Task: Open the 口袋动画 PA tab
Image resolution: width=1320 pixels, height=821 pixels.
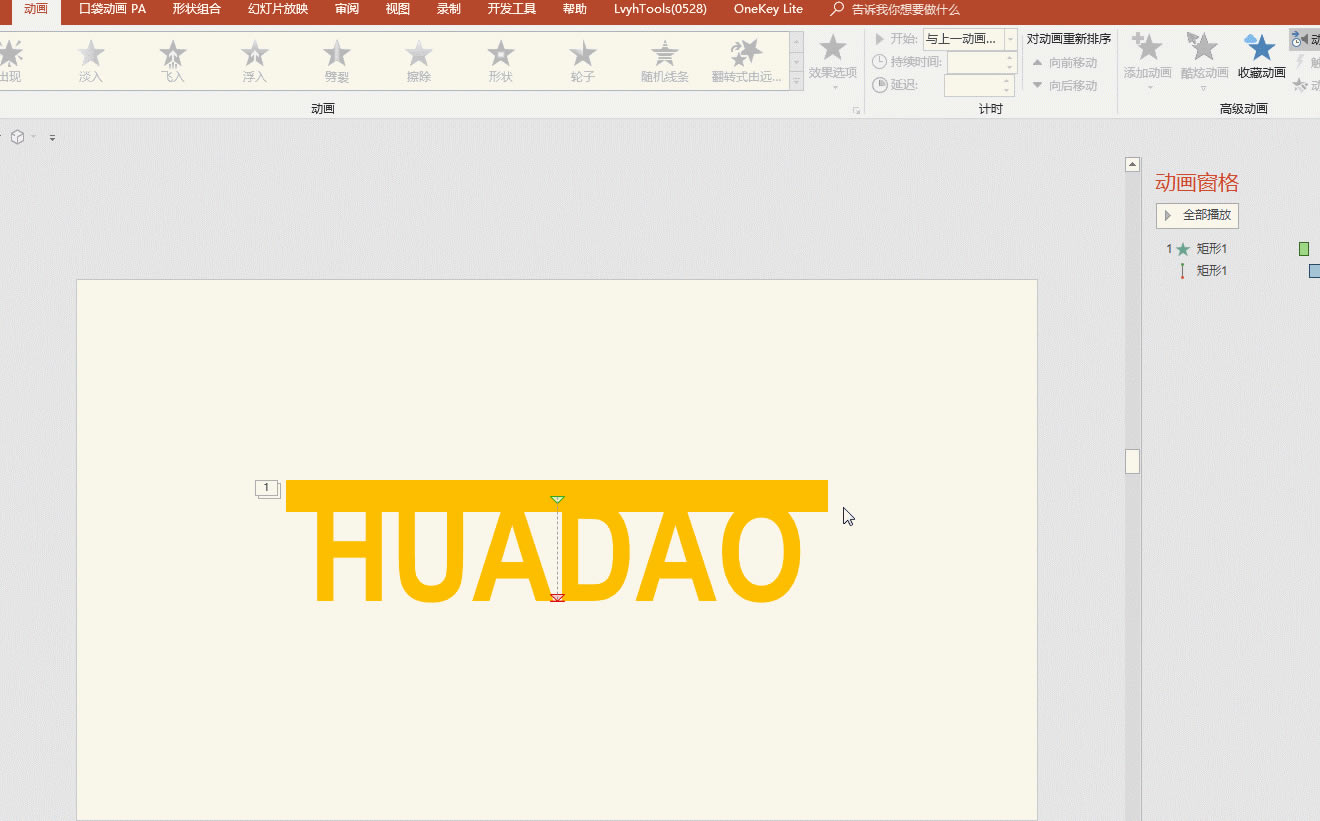Action: [x=112, y=9]
